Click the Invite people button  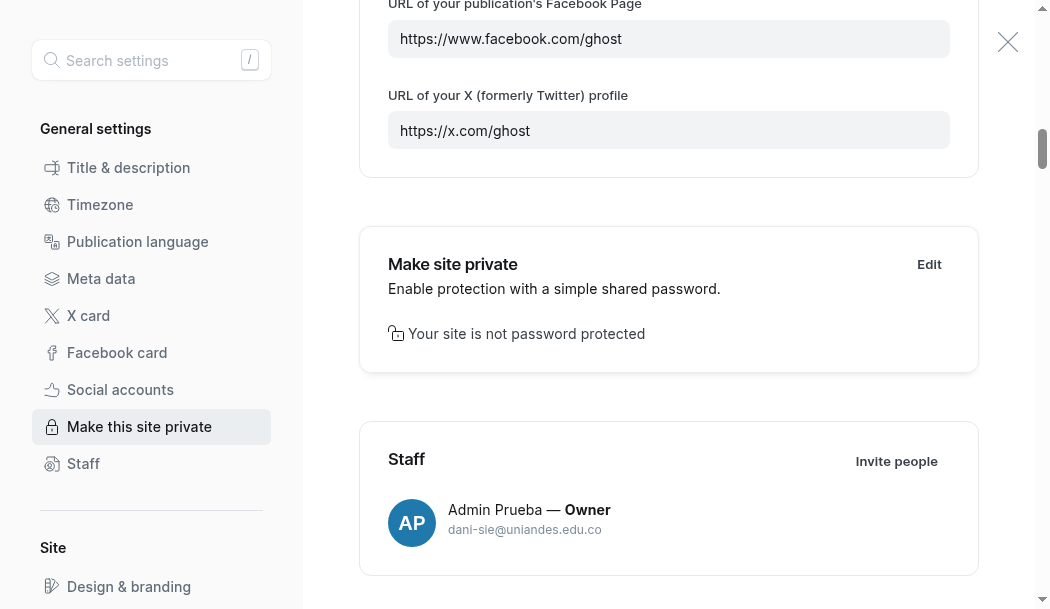point(896,462)
